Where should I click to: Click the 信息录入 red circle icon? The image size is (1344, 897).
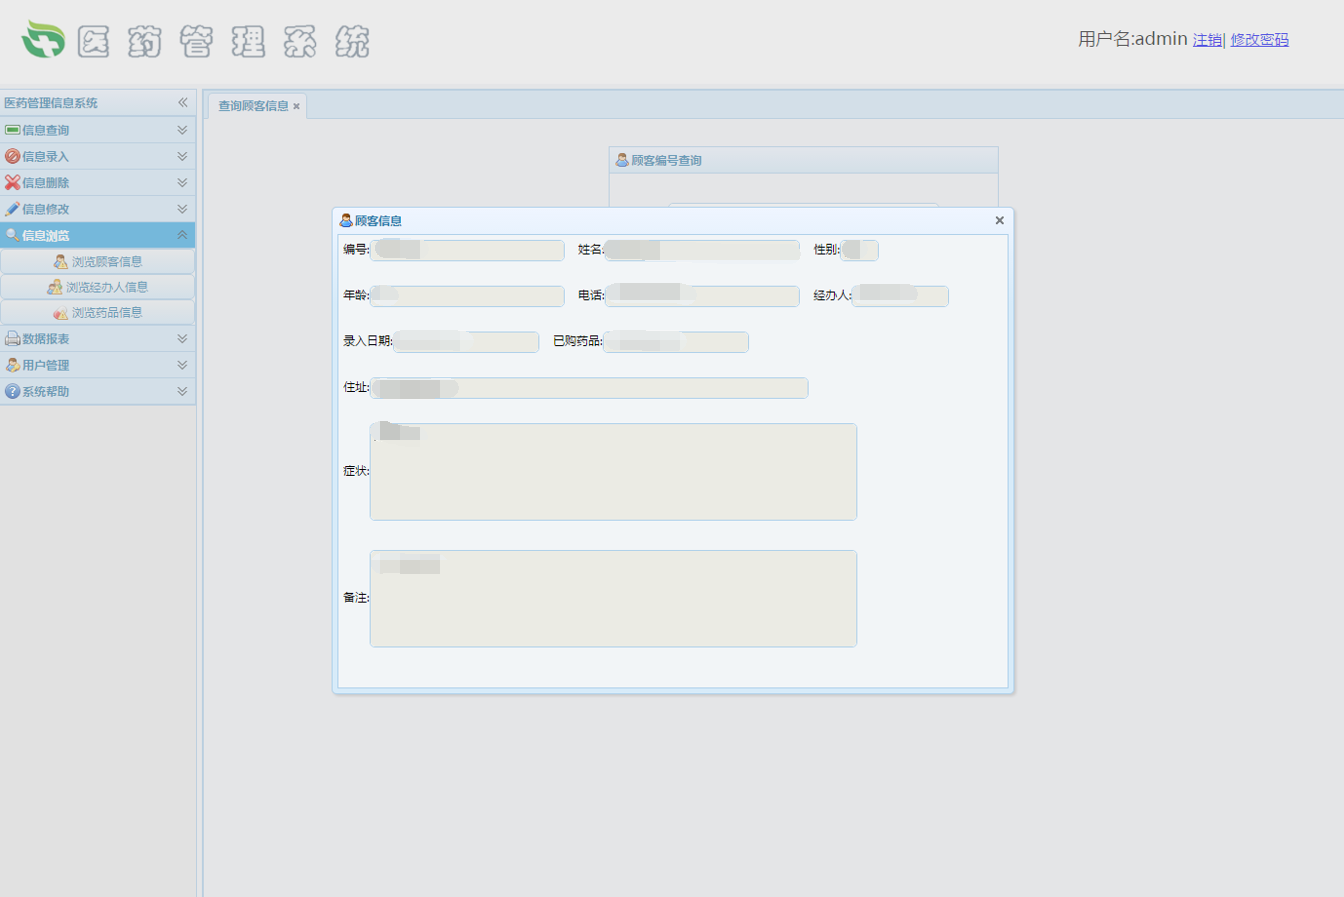tap(12, 156)
